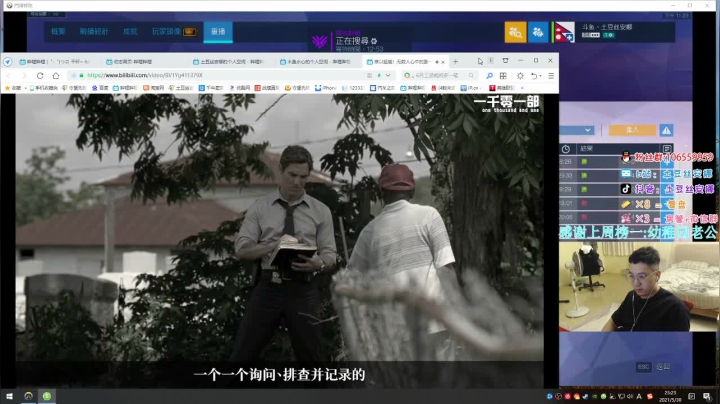Viewport: 720px width, 404px height.
Task: Open the notification center icon
Action: tap(706, 397)
